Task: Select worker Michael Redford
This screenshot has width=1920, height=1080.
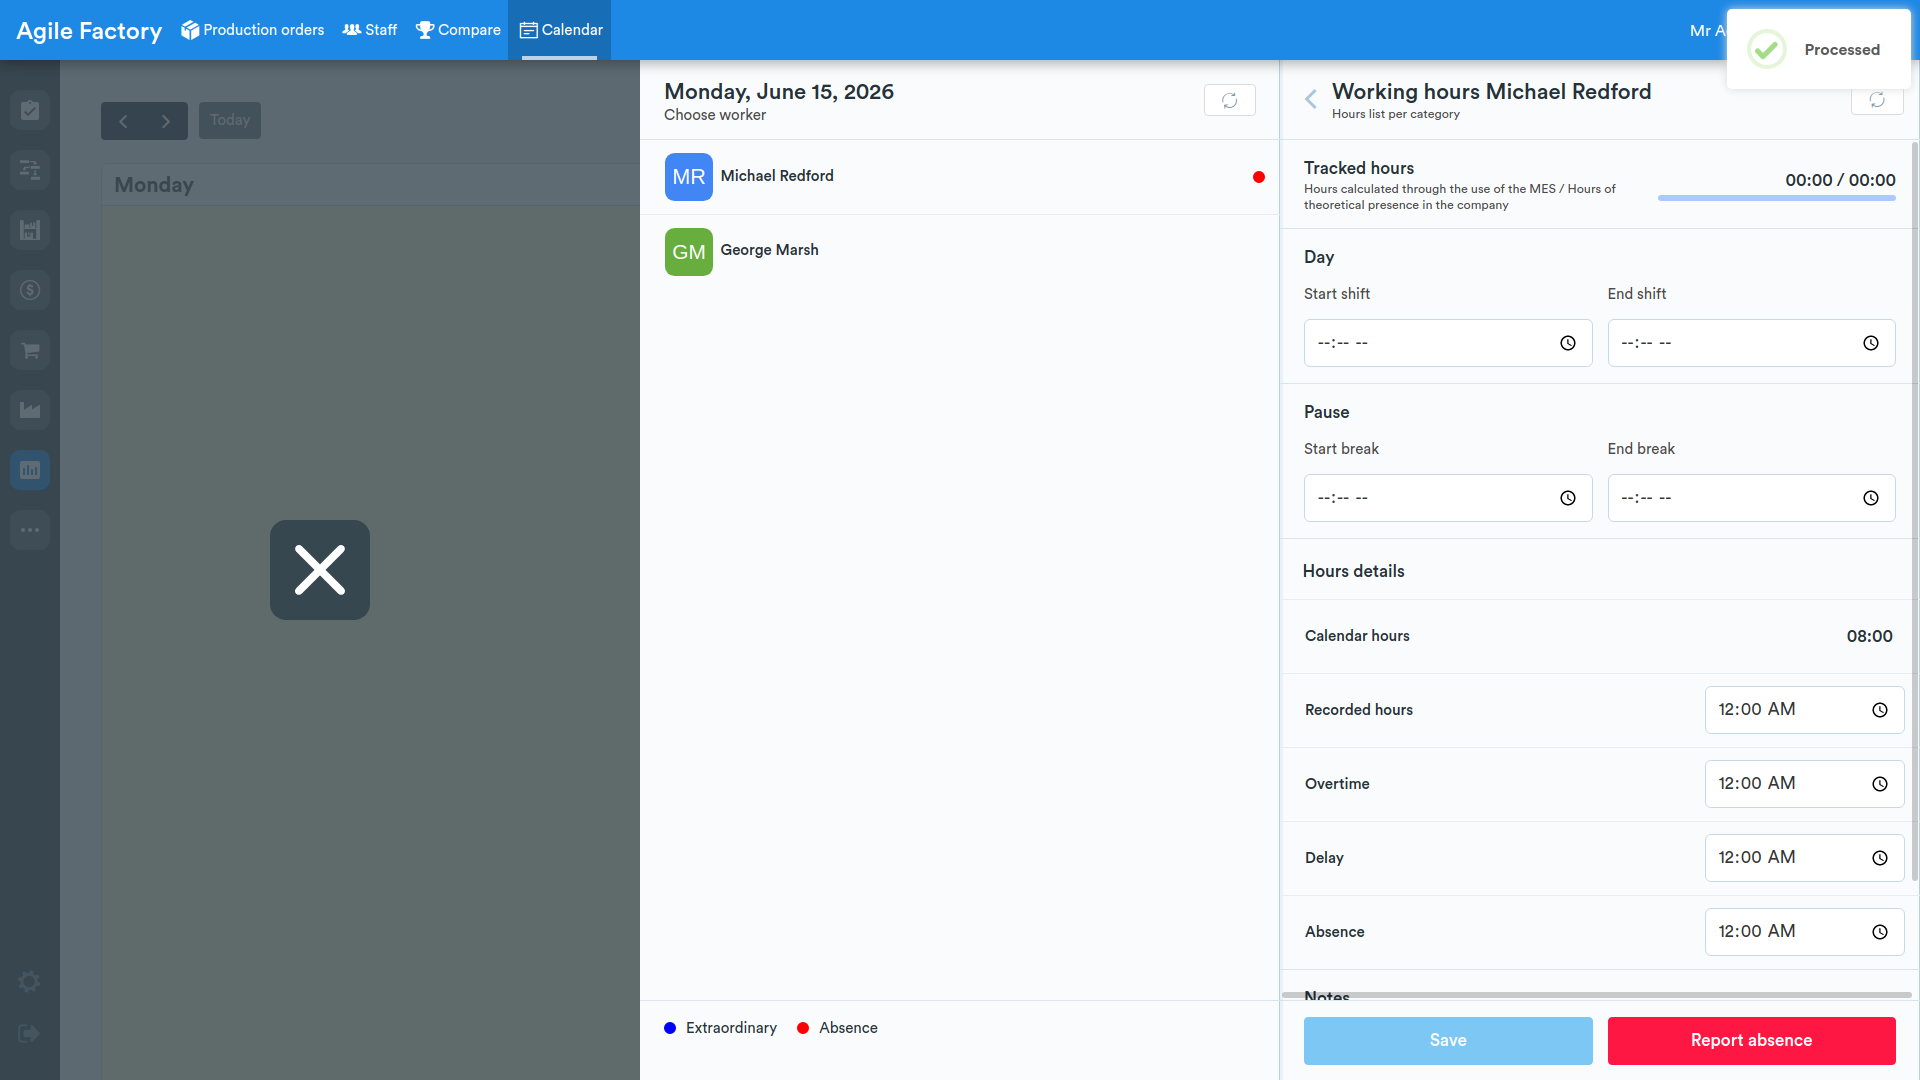Action: [959, 177]
